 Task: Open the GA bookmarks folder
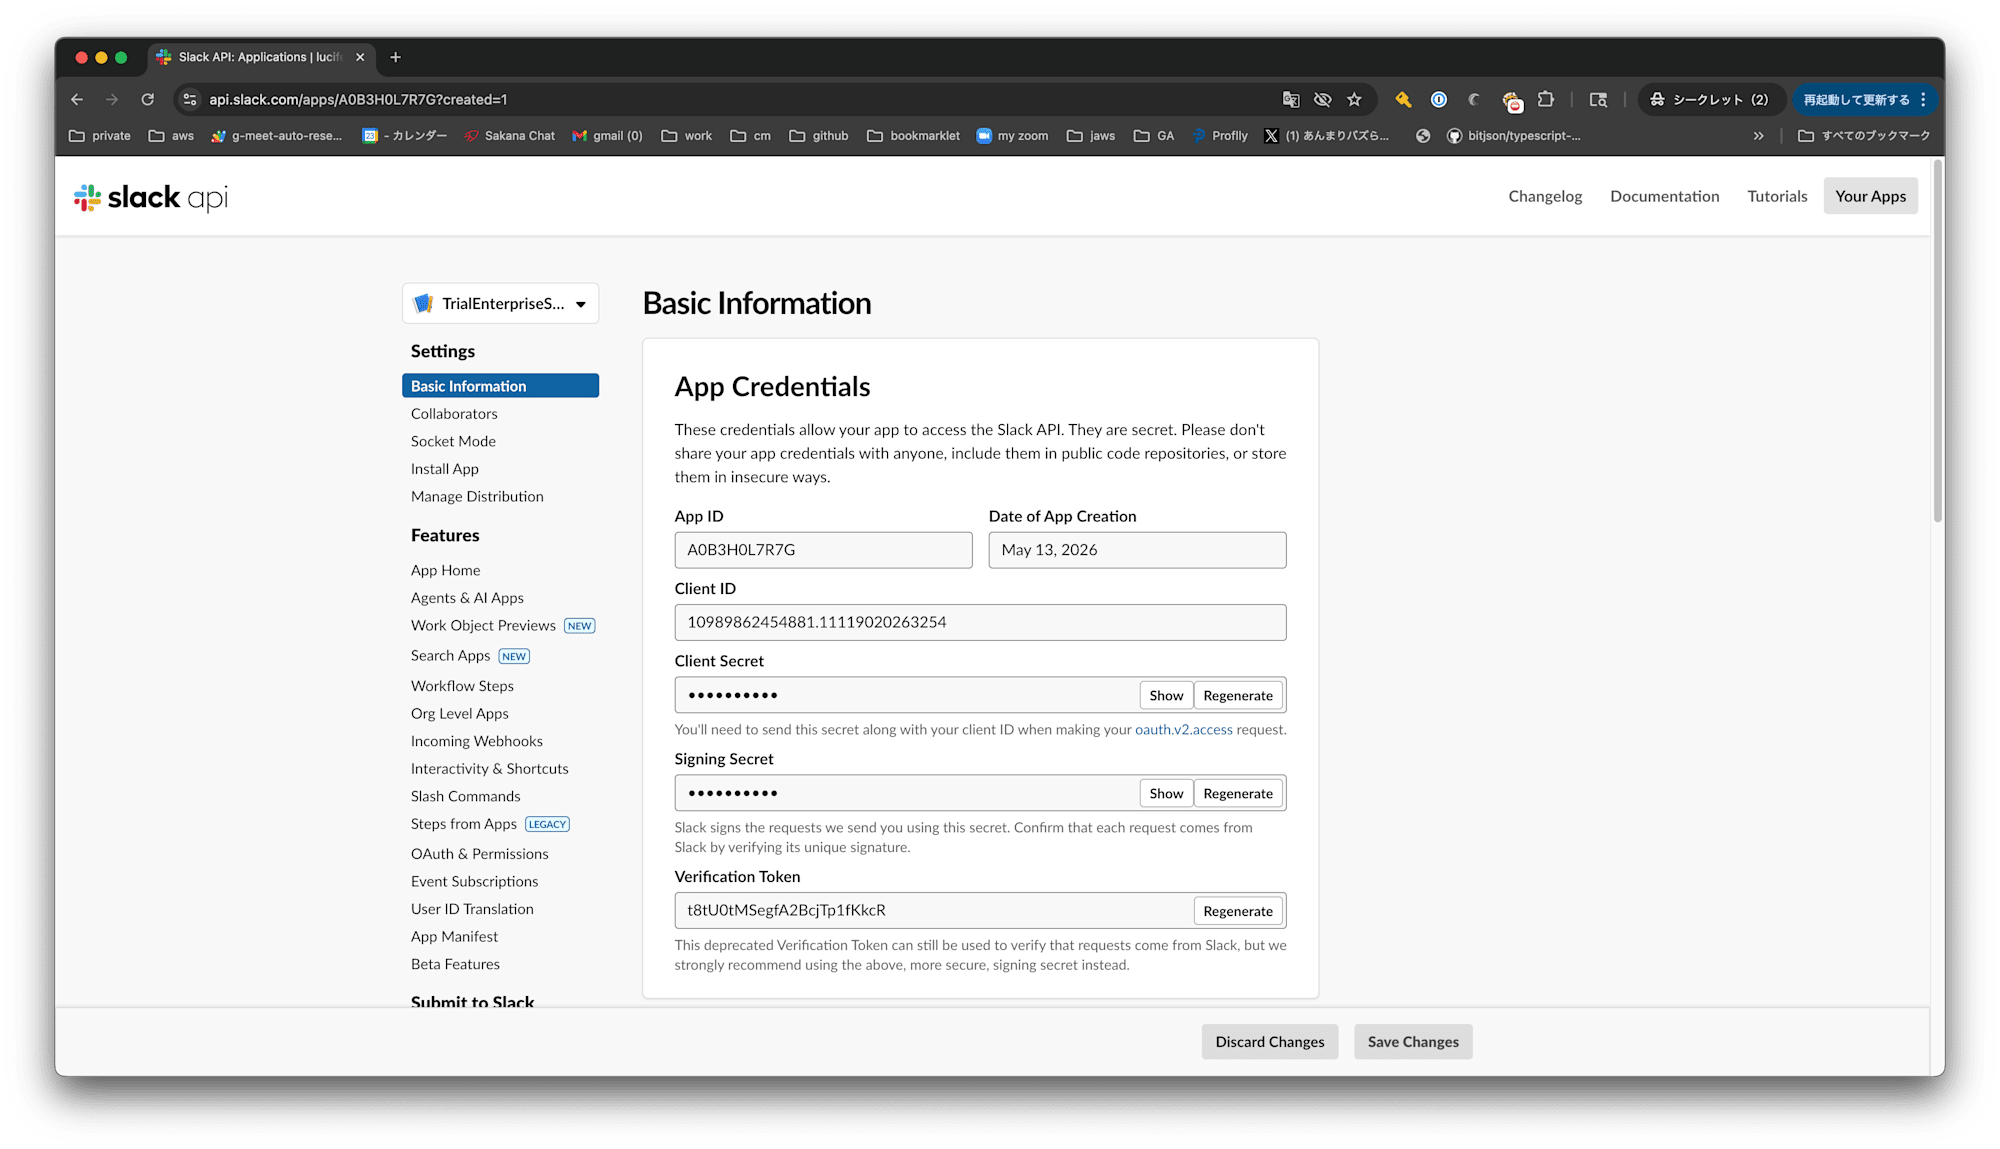click(1154, 136)
